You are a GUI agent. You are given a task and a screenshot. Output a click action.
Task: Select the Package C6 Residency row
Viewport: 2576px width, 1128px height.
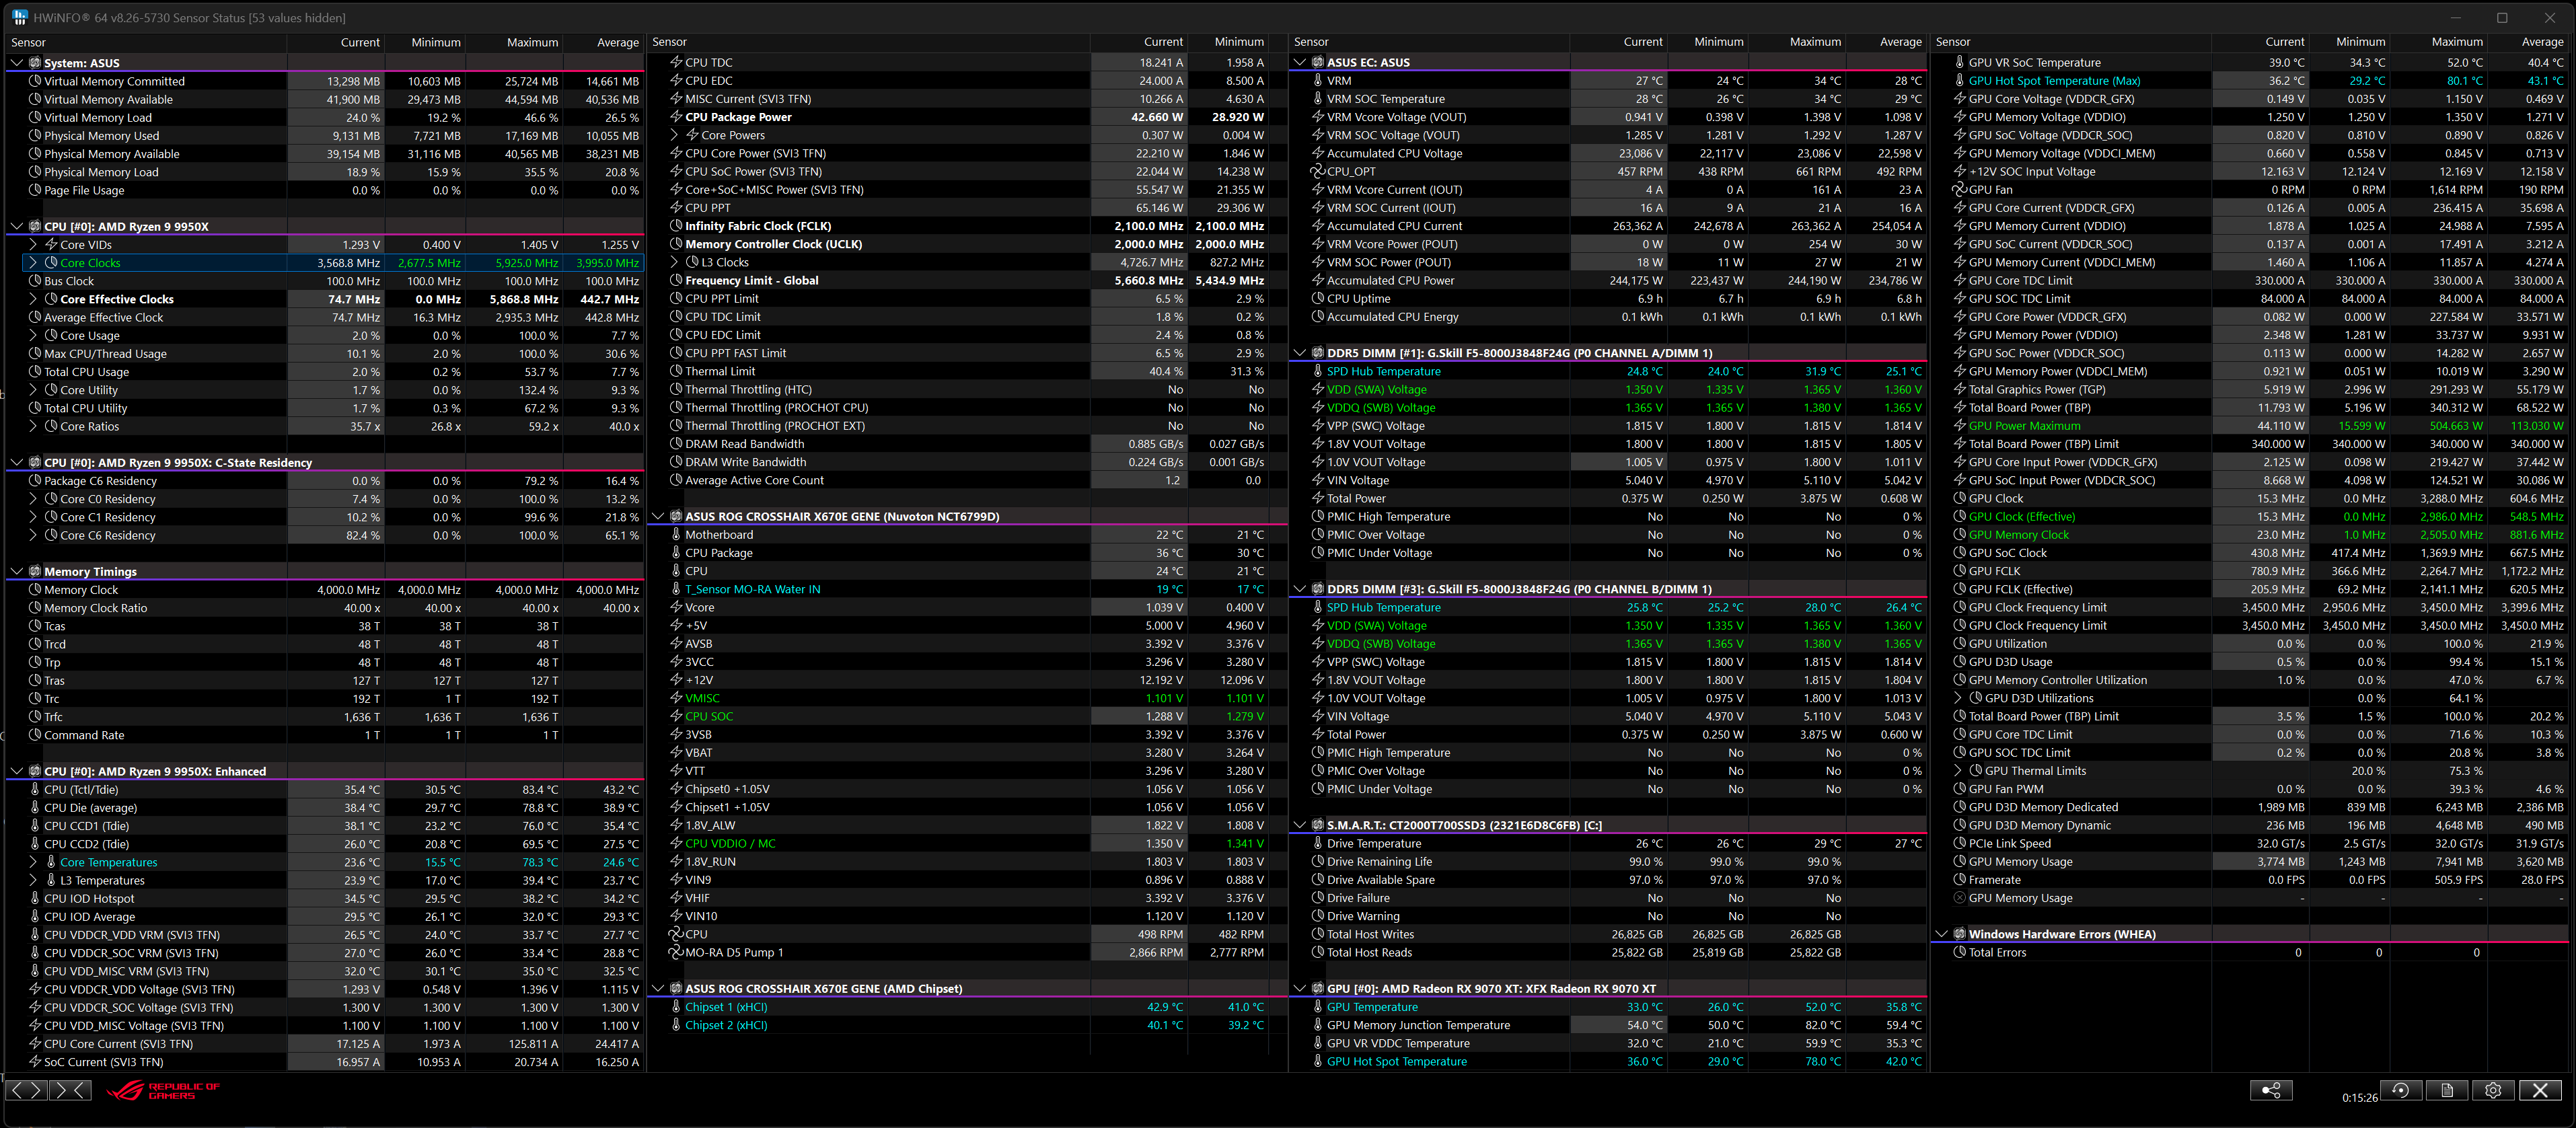point(324,481)
